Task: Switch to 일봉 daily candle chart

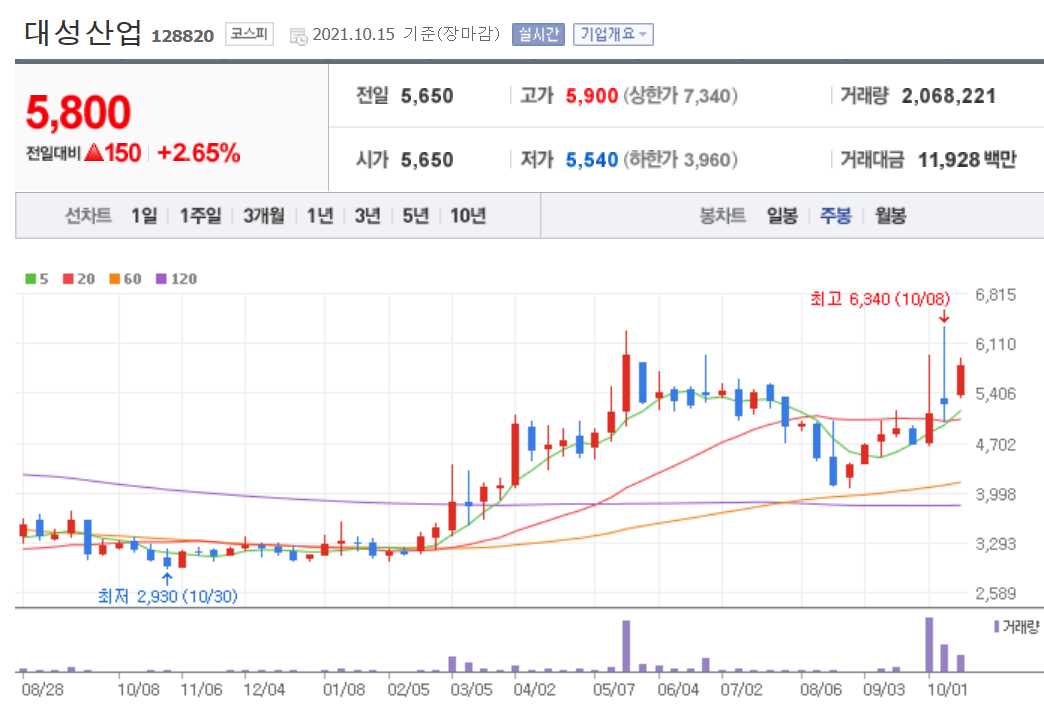Action: point(782,216)
